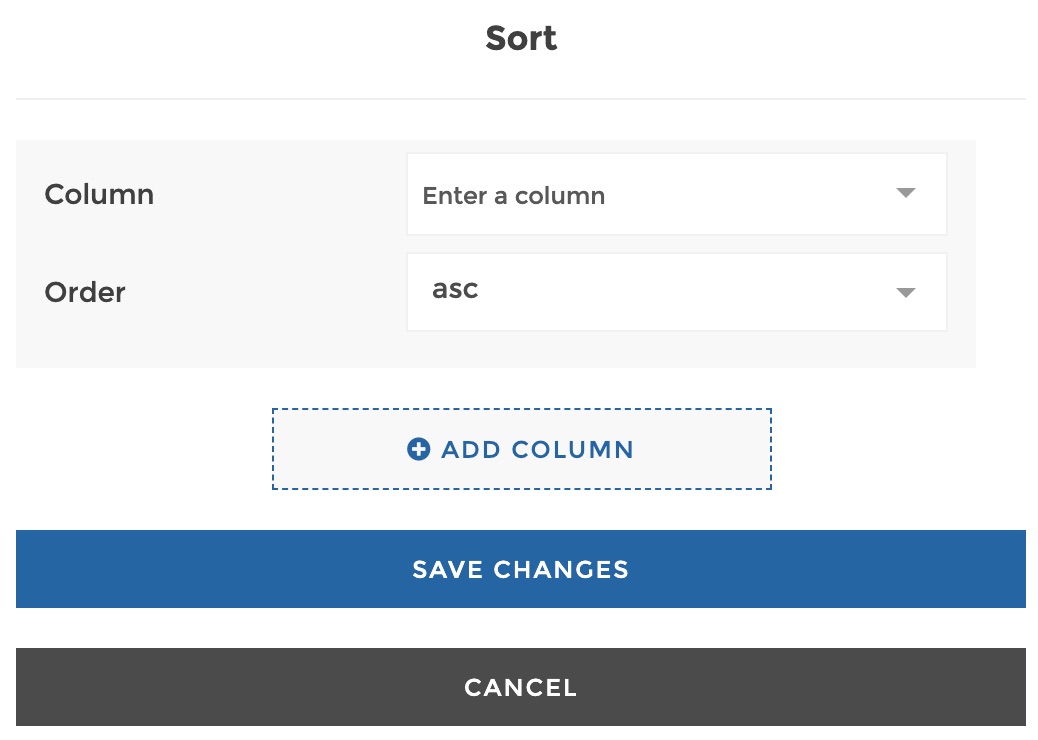
Task: Click the blue SAVE CHANGES button
Action: (x=521, y=569)
